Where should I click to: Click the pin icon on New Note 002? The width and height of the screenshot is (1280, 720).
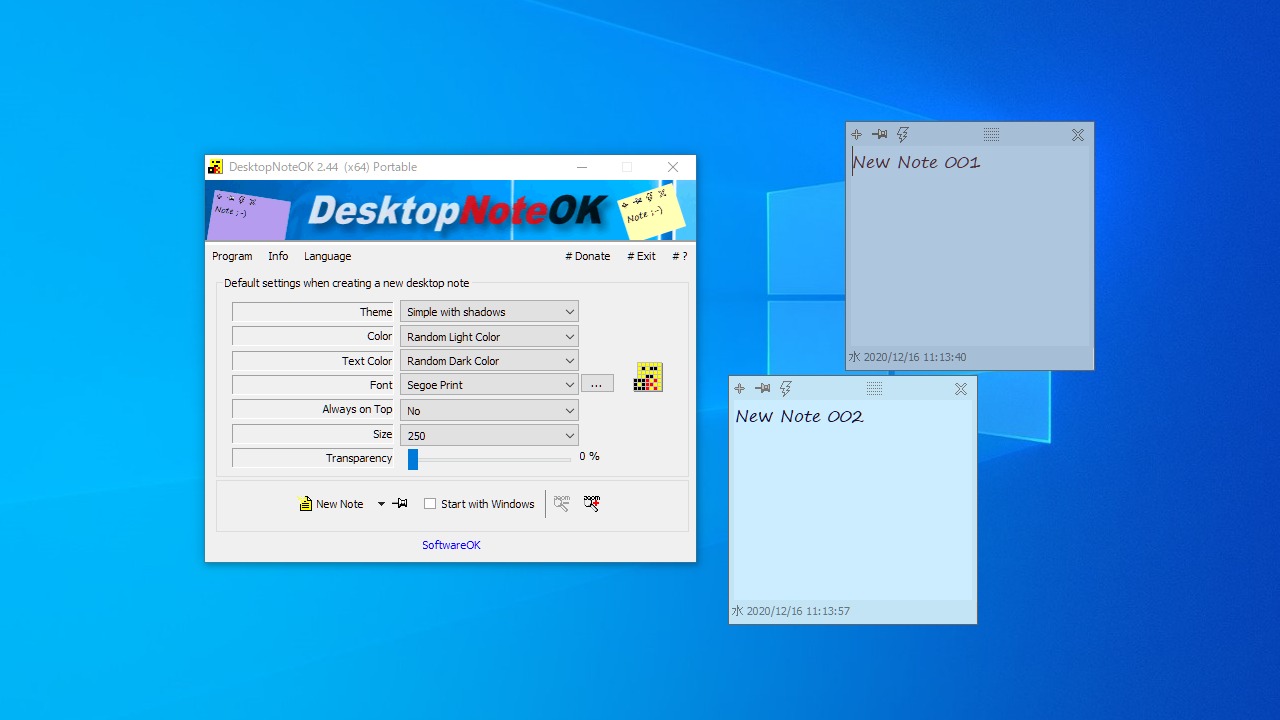click(762, 389)
